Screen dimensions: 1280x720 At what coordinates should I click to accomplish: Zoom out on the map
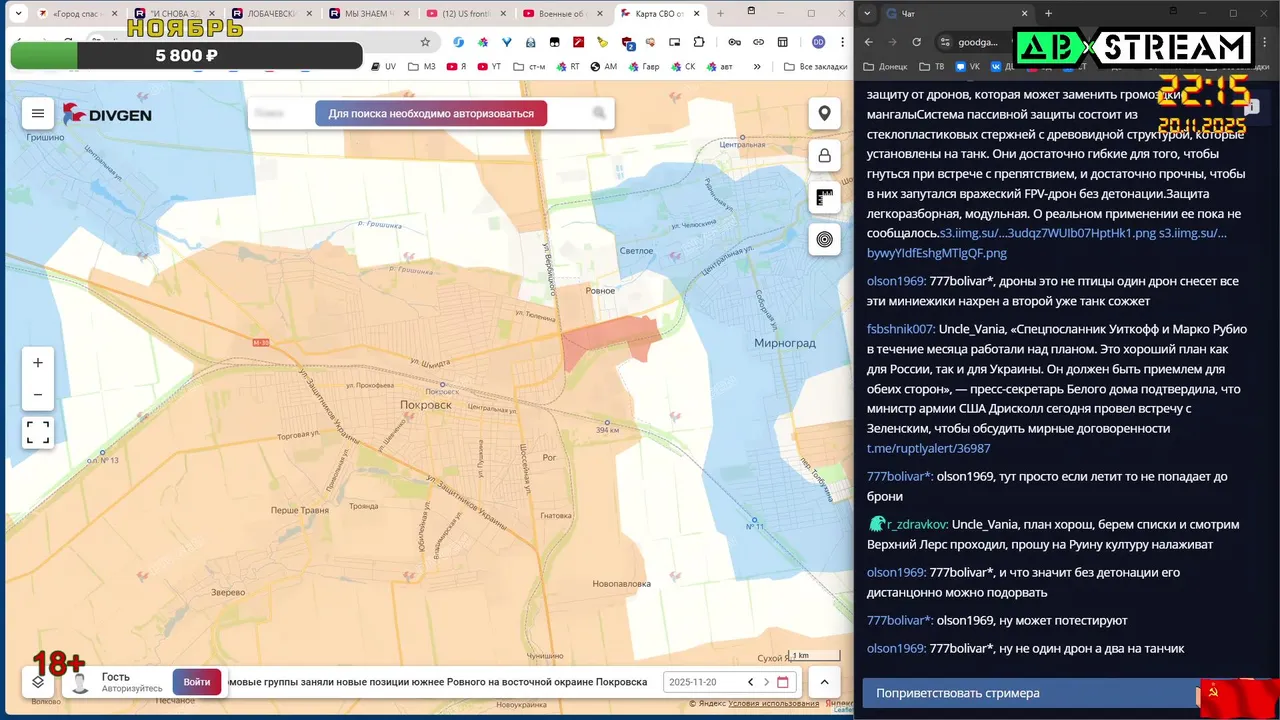point(38,394)
